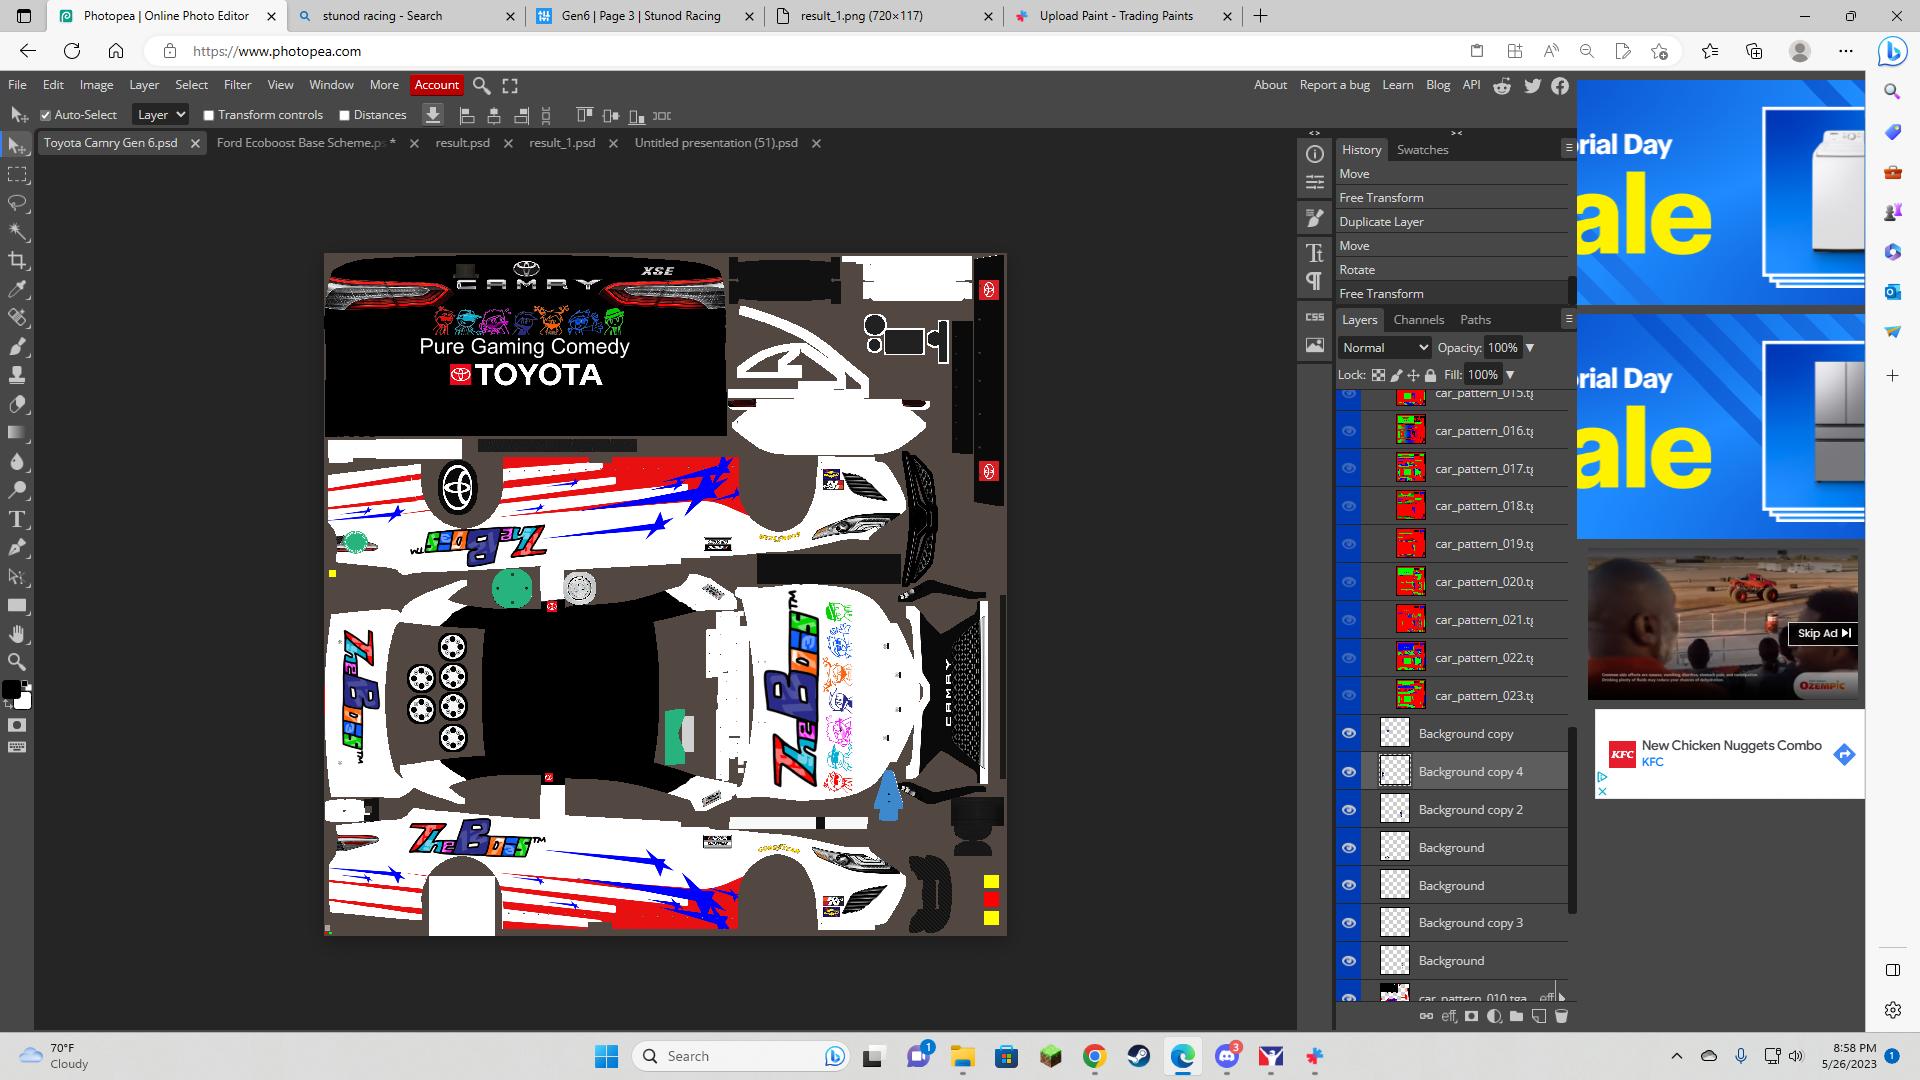The width and height of the screenshot is (1920, 1080).
Task: Select the Crop tool
Action: click(17, 261)
